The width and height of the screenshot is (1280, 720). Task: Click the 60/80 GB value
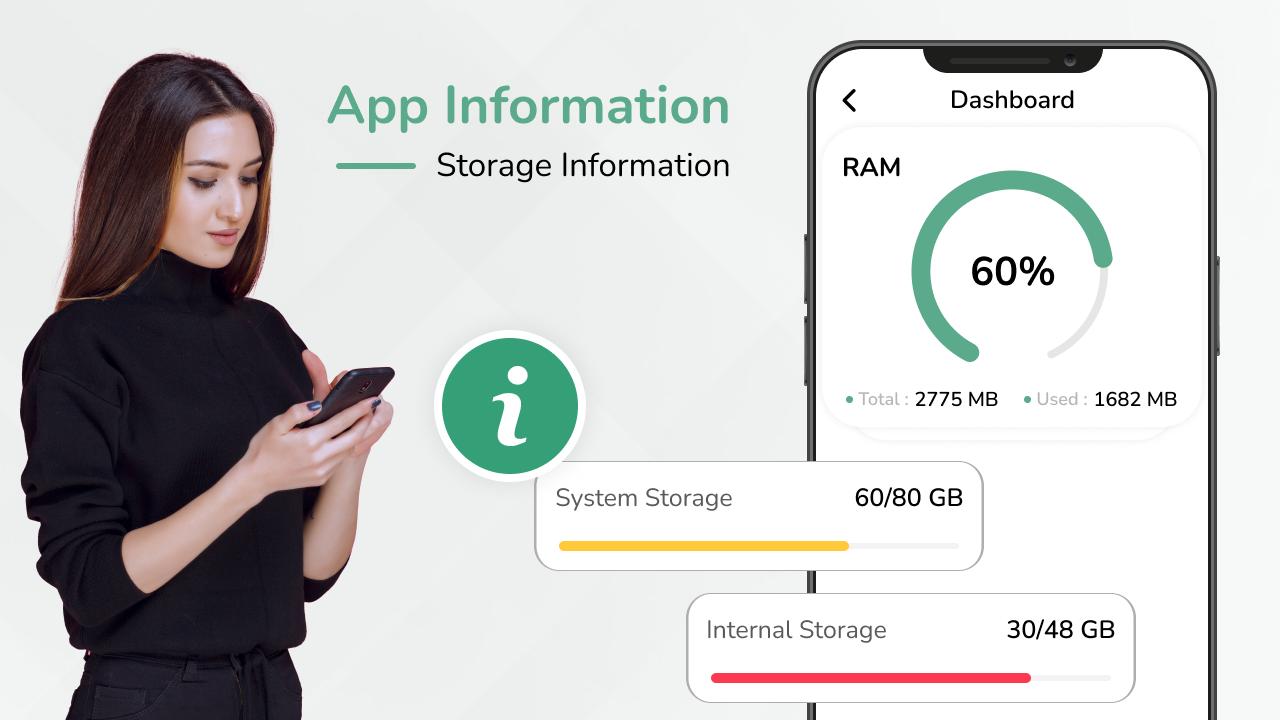908,498
